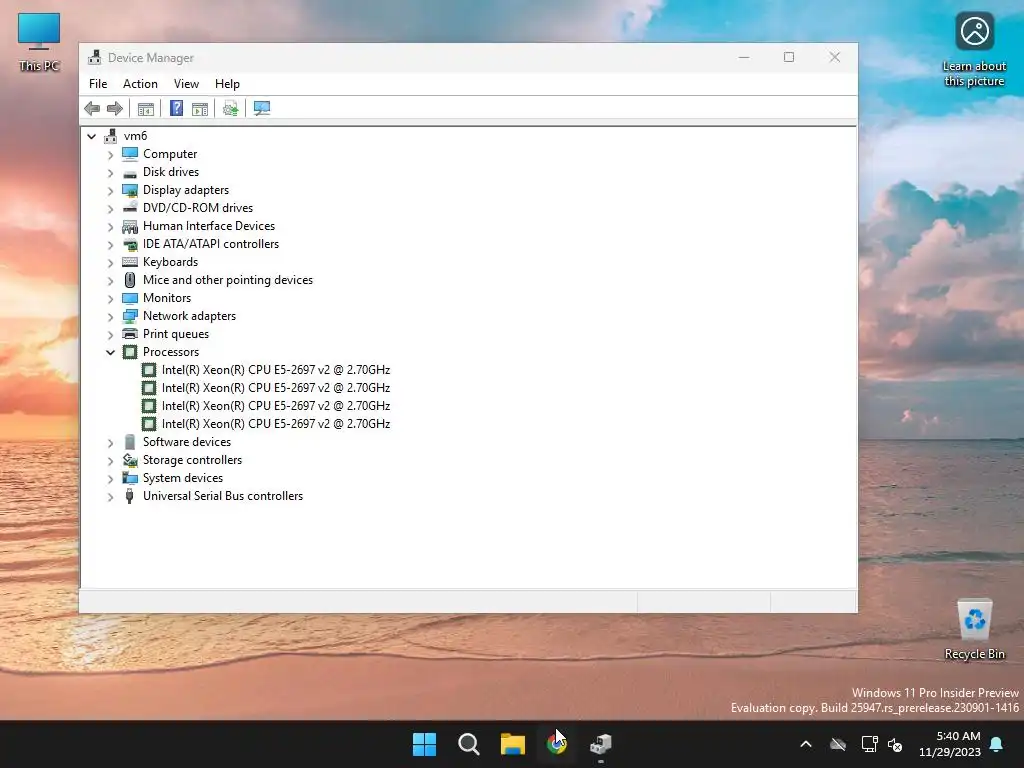Expand the System devices category
1024x768 pixels.
[110, 479]
